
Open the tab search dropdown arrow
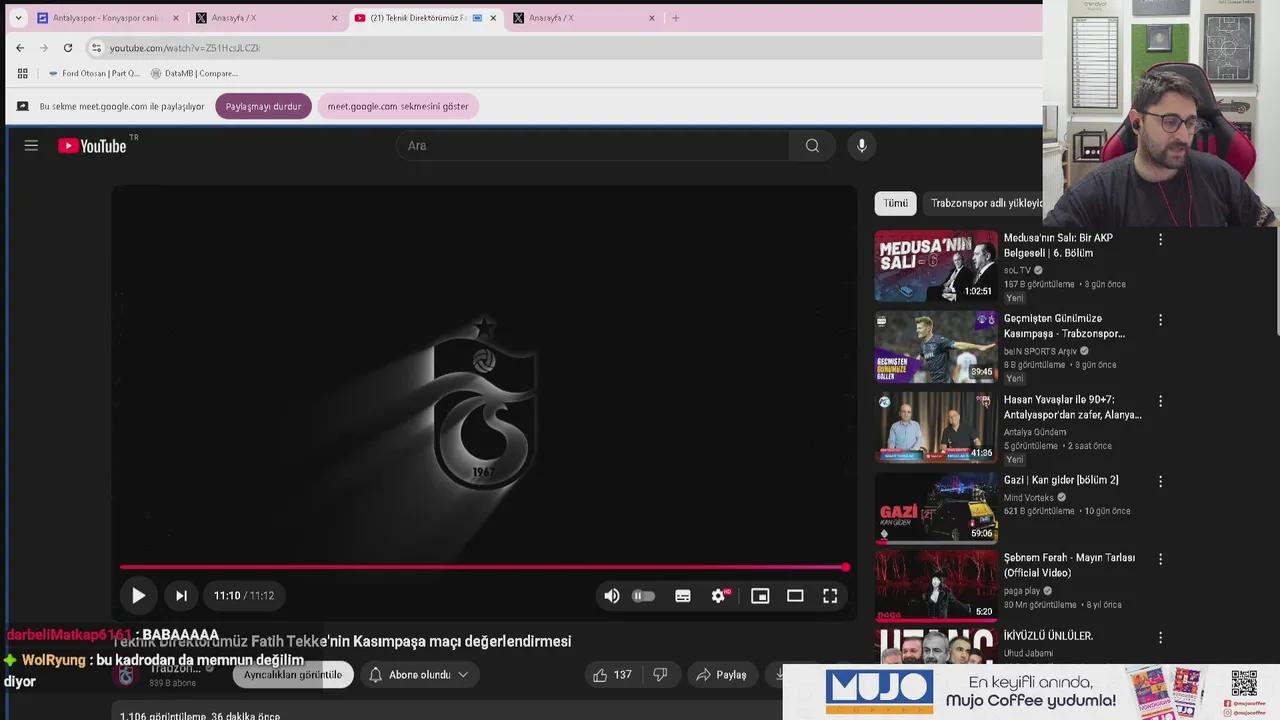click(x=18, y=18)
